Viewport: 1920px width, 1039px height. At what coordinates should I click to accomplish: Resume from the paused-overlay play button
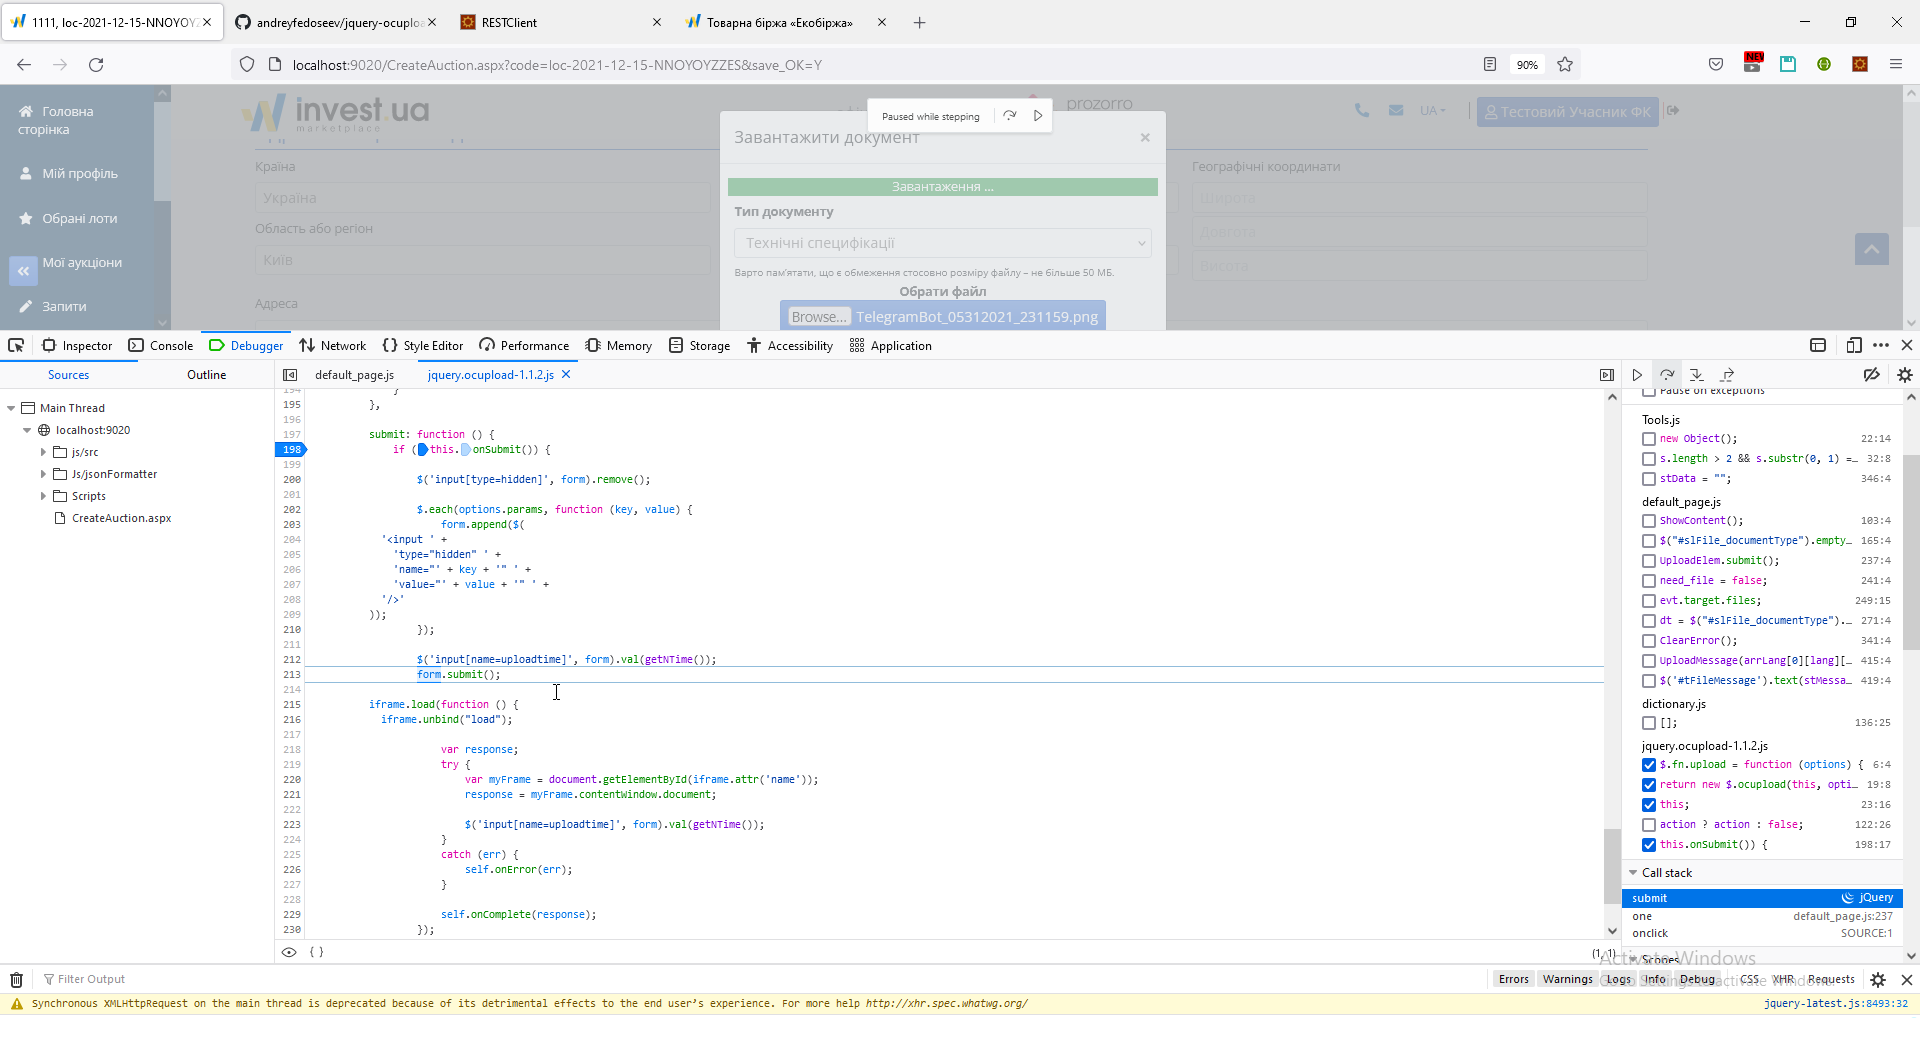(x=1038, y=116)
